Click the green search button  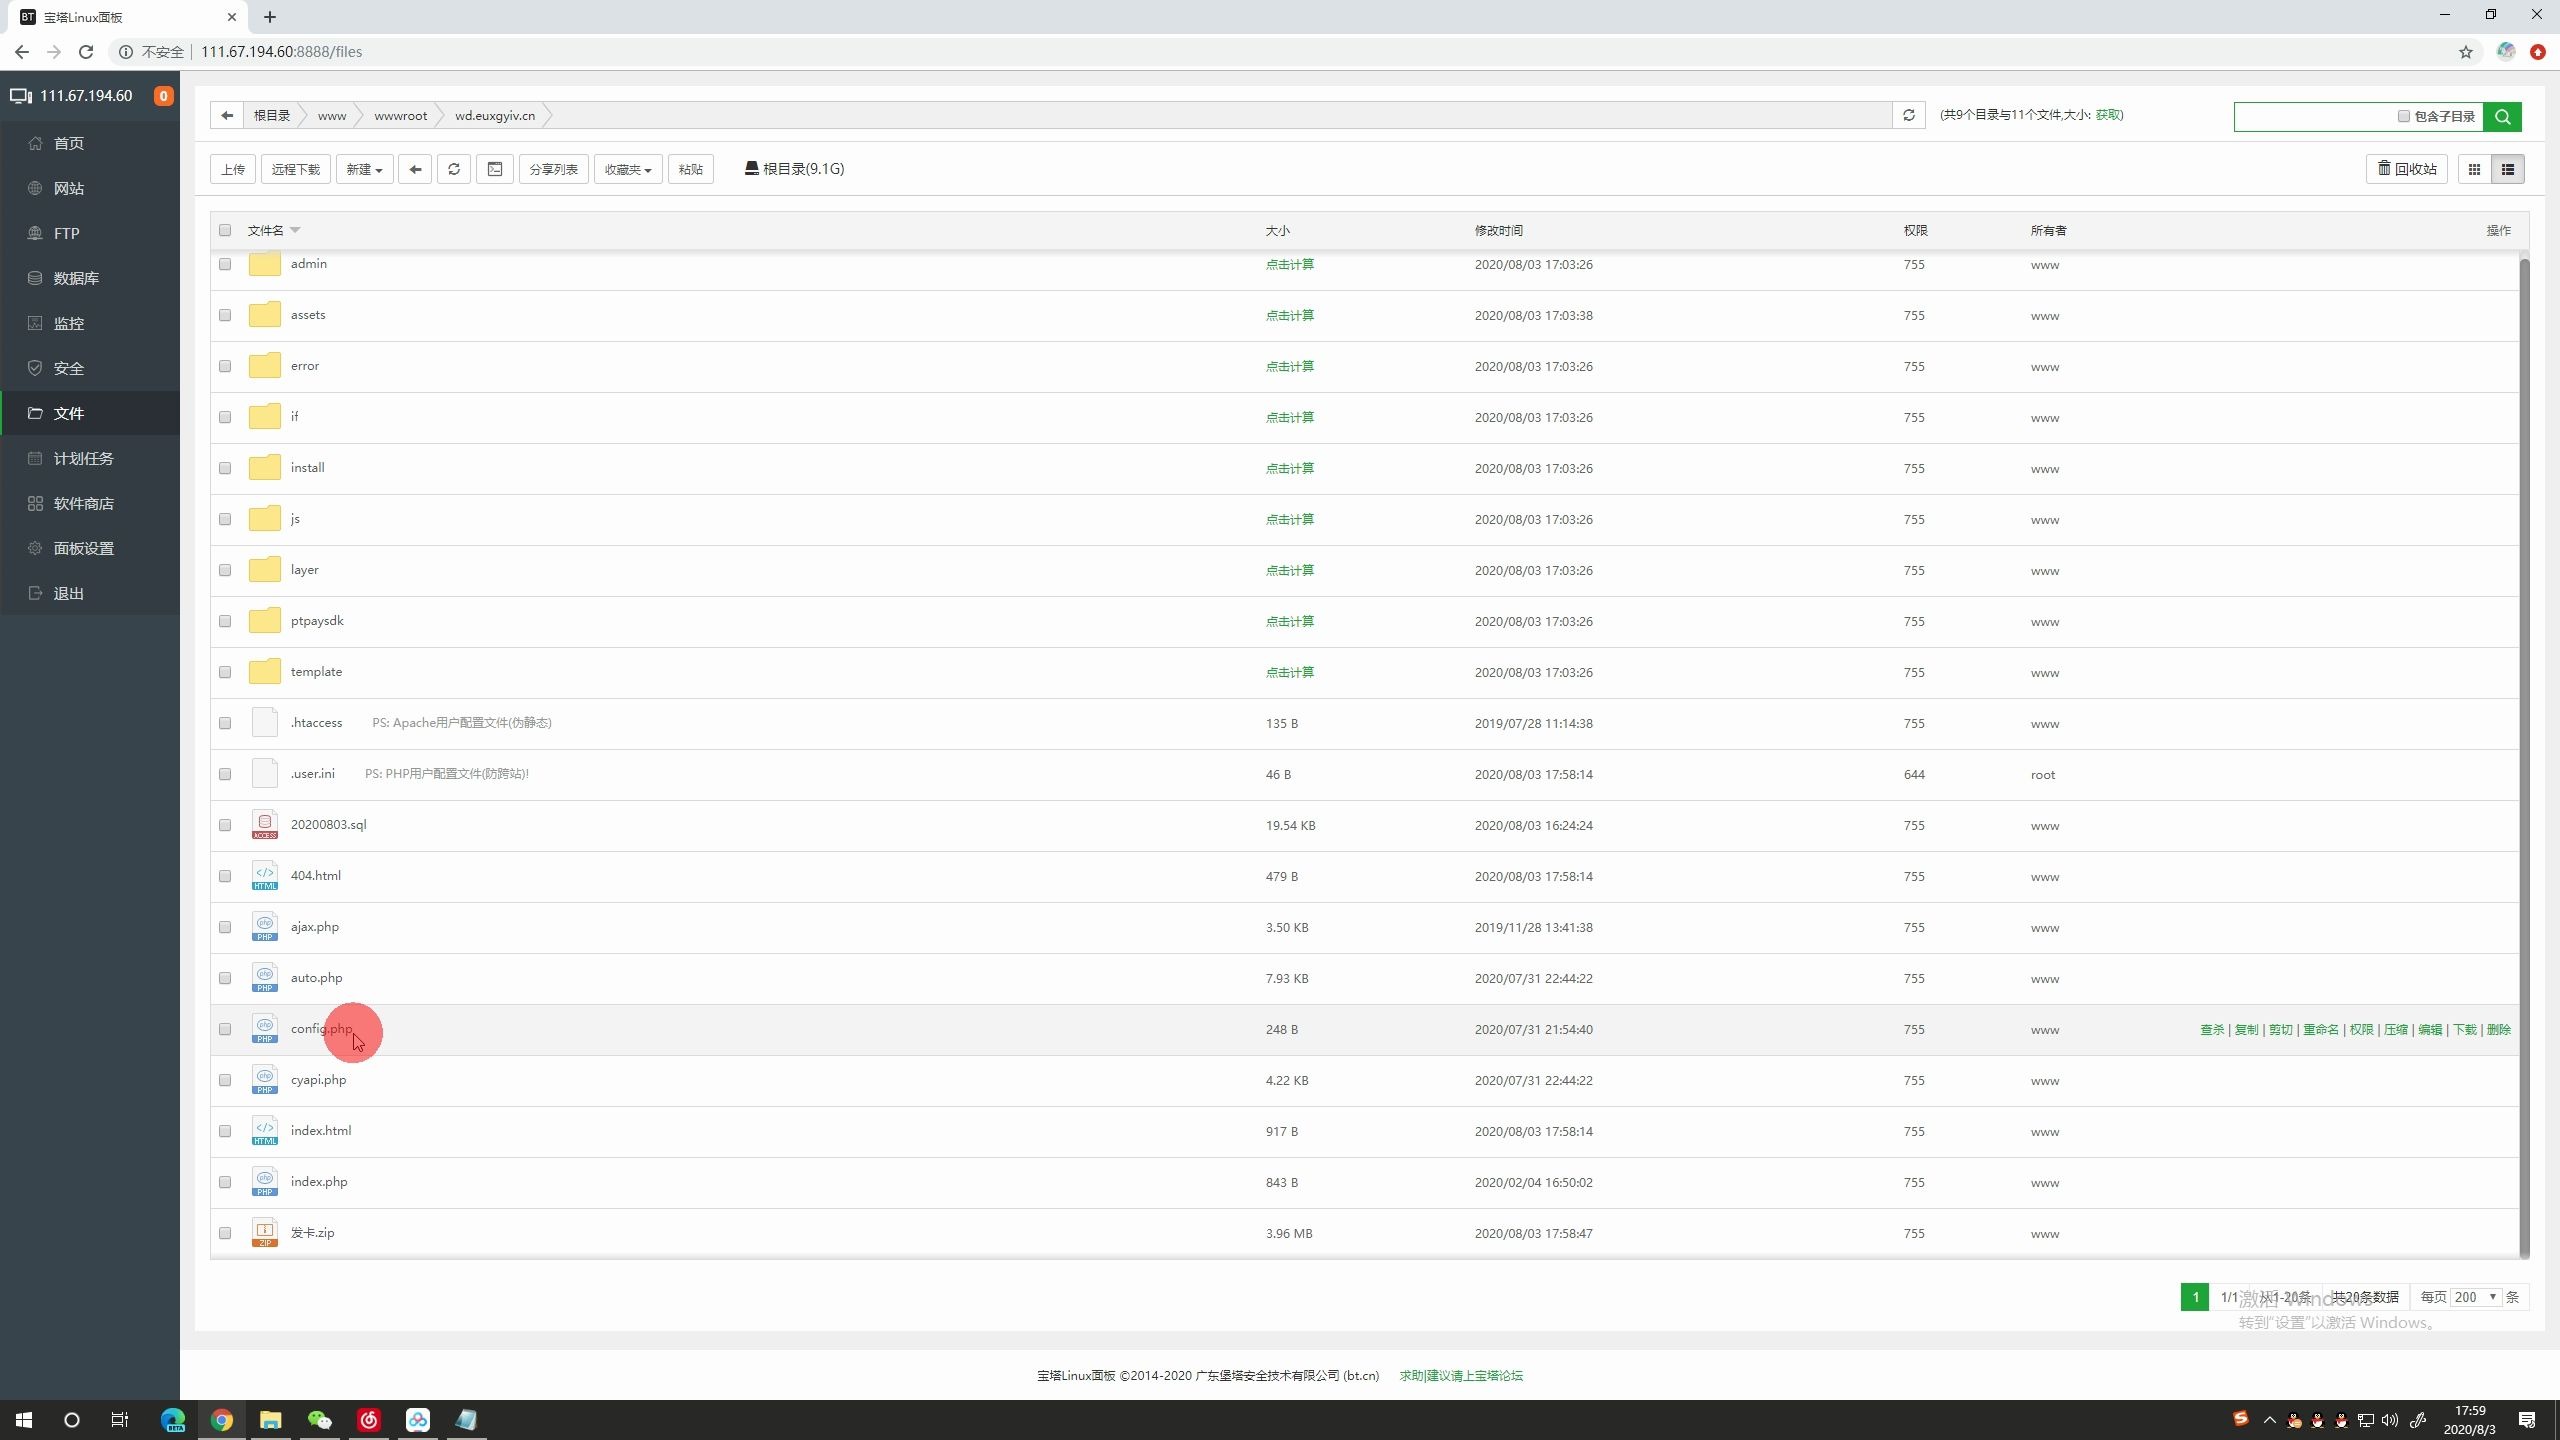2502,116
